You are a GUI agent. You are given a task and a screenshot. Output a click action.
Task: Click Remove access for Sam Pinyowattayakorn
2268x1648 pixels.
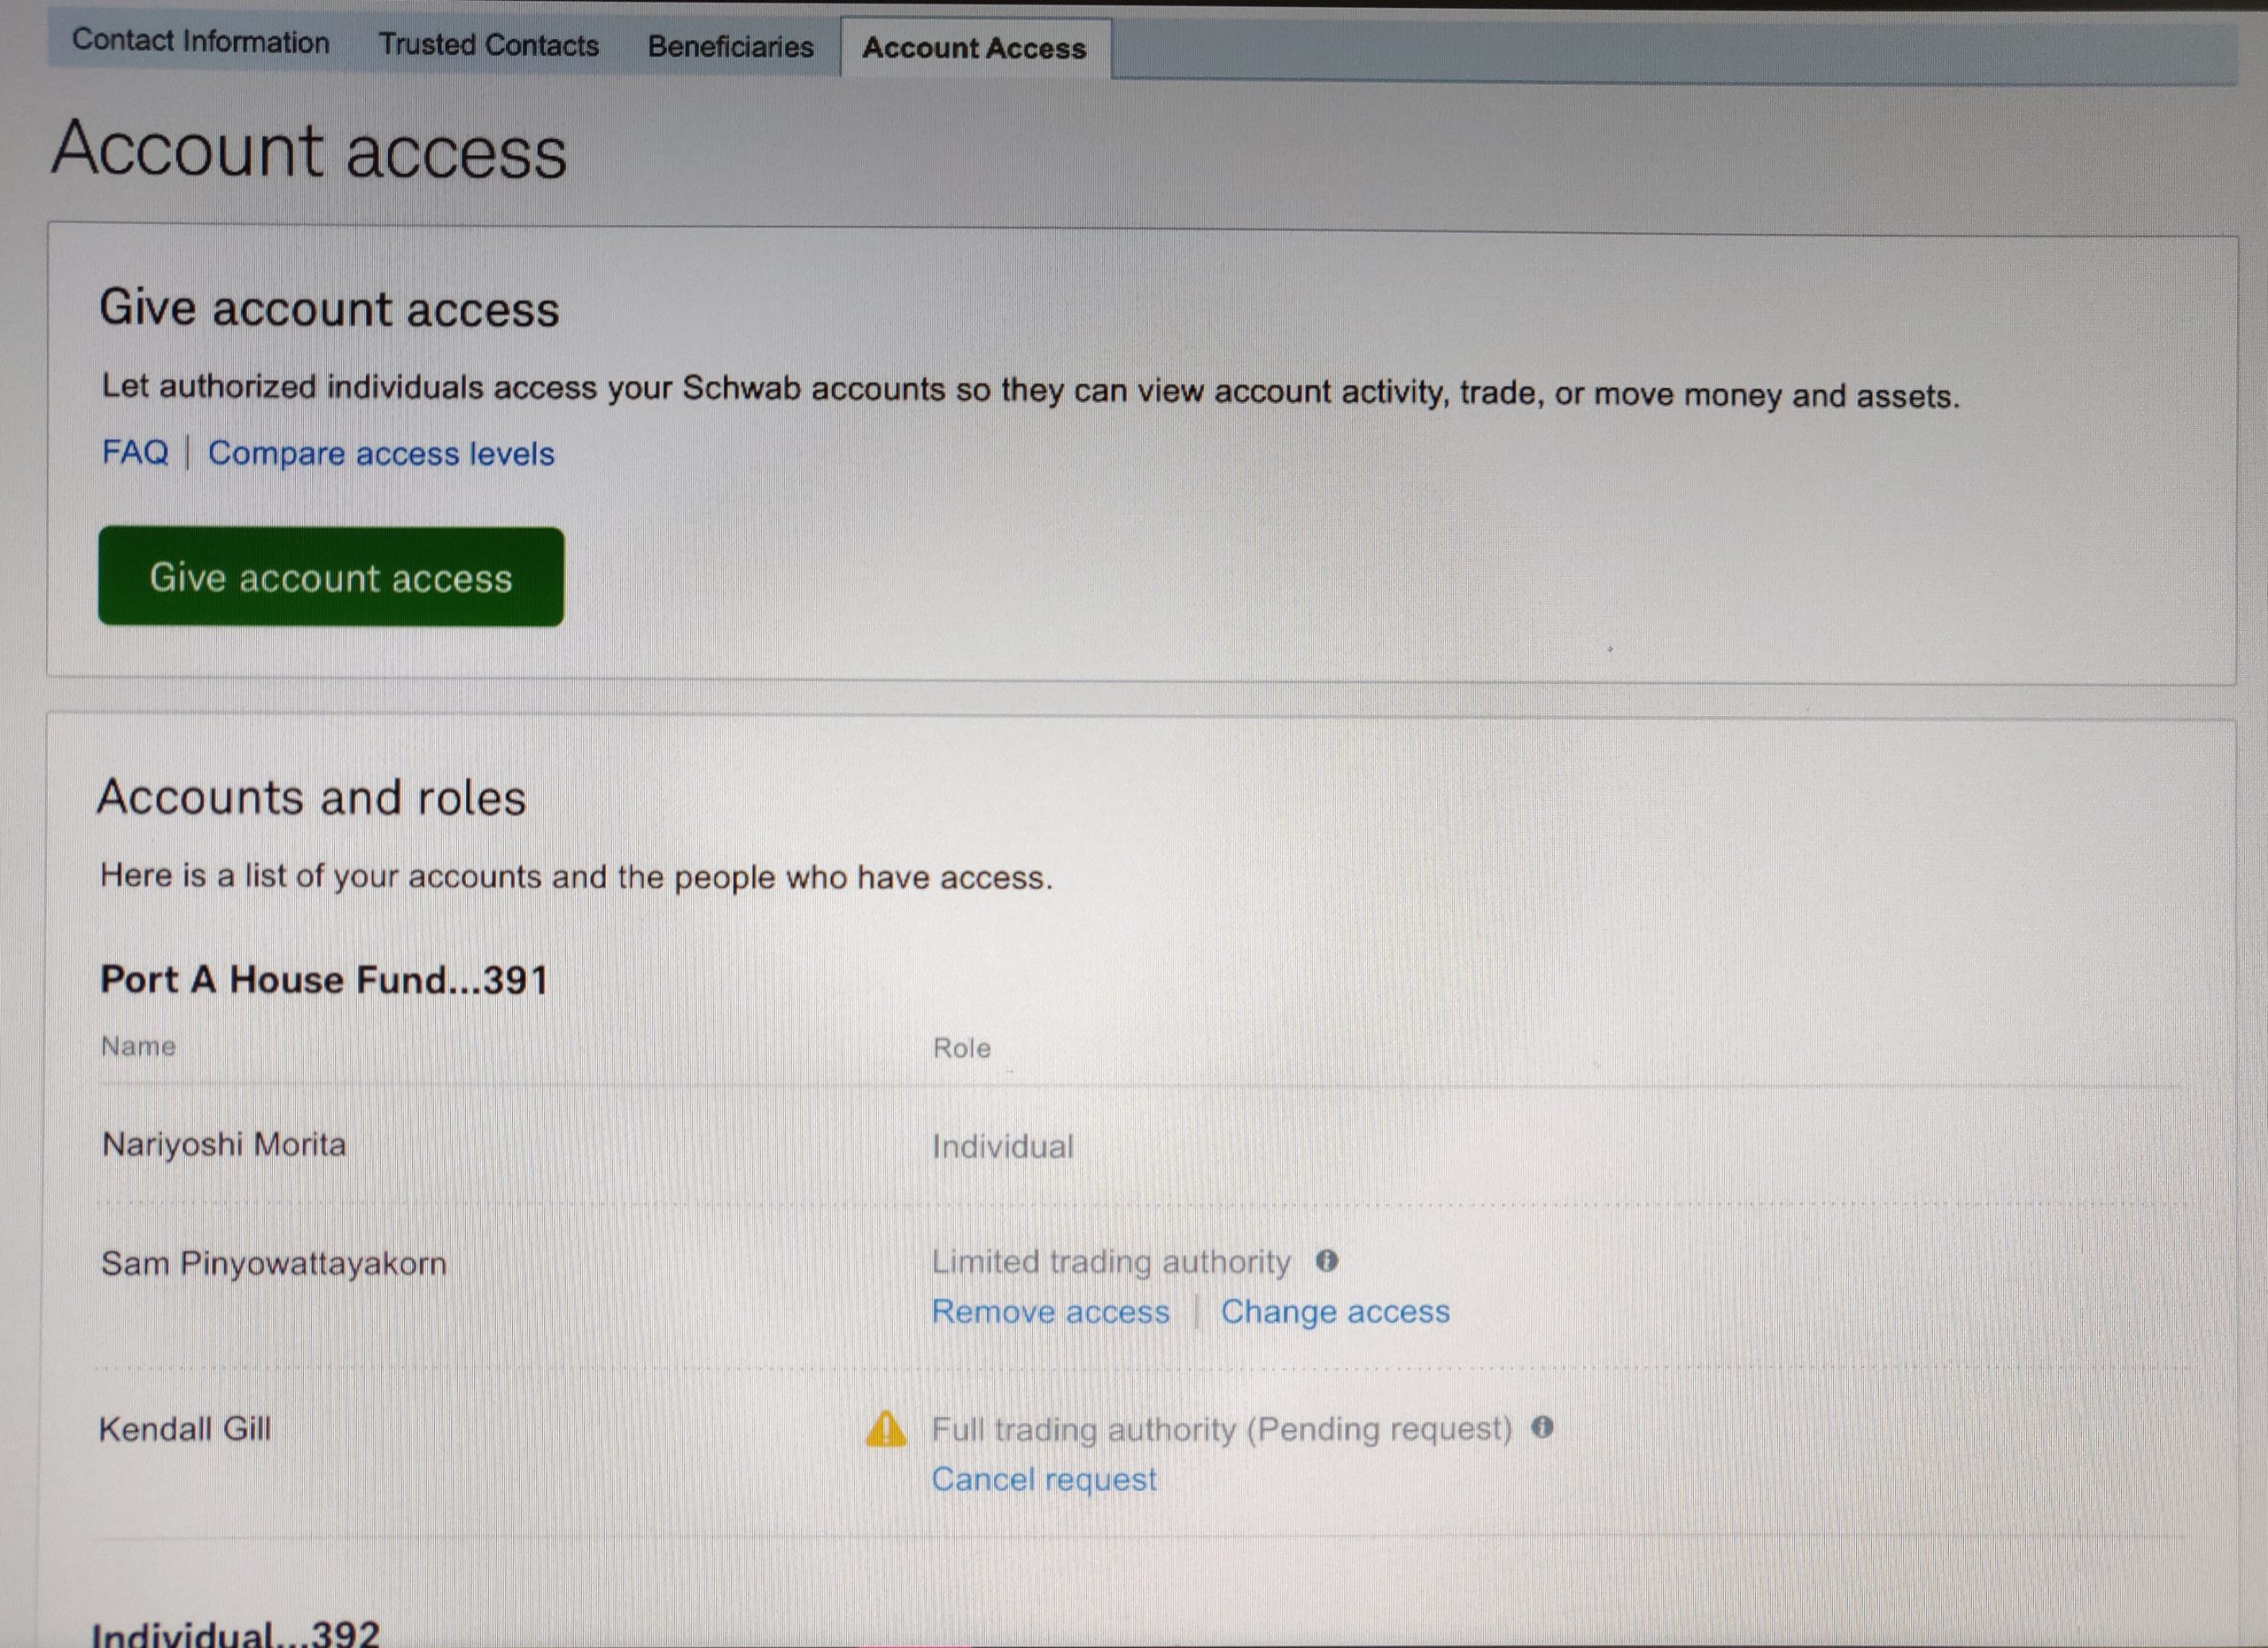pos(1050,1311)
